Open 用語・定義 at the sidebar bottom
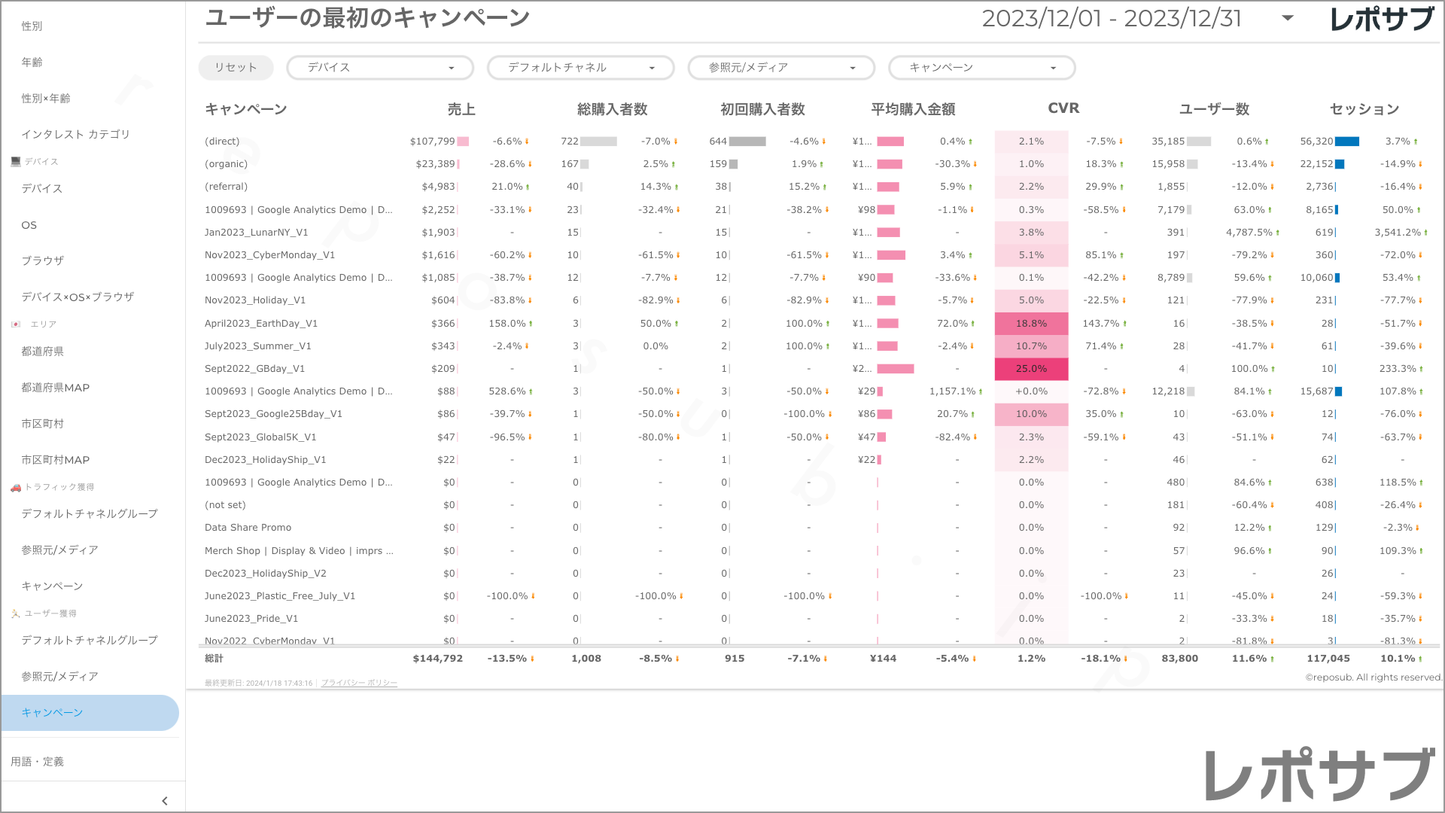 pyautogui.click(x=38, y=762)
